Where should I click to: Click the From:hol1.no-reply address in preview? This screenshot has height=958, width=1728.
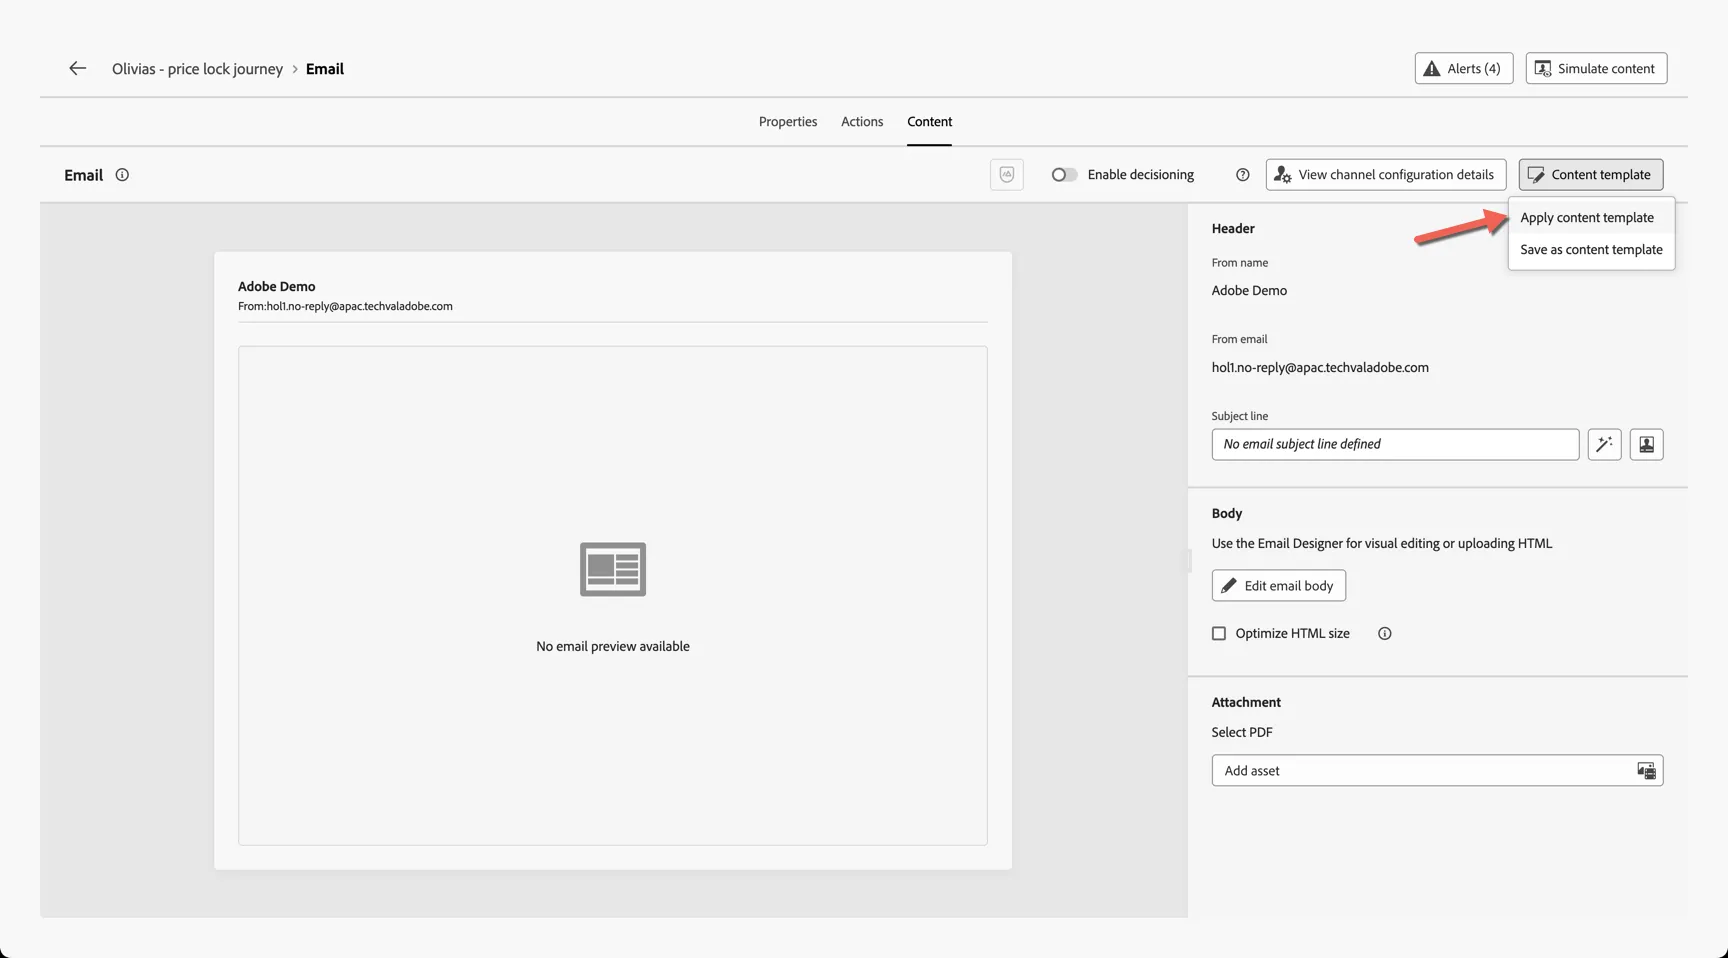click(x=345, y=306)
